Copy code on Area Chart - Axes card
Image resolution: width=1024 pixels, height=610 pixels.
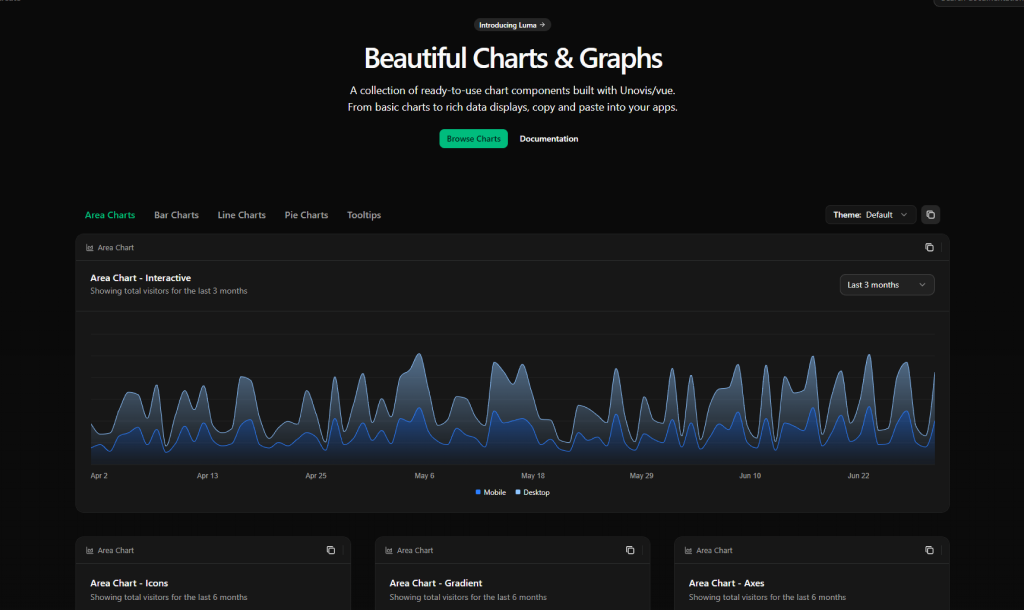[x=929, y=550]
